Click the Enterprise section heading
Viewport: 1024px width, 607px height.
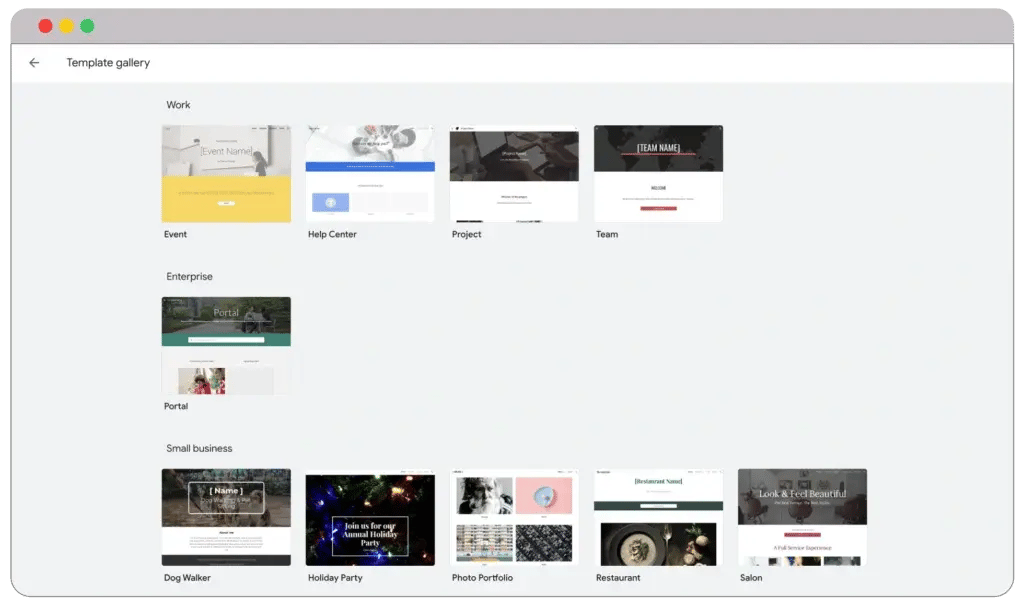click(189, 277)
